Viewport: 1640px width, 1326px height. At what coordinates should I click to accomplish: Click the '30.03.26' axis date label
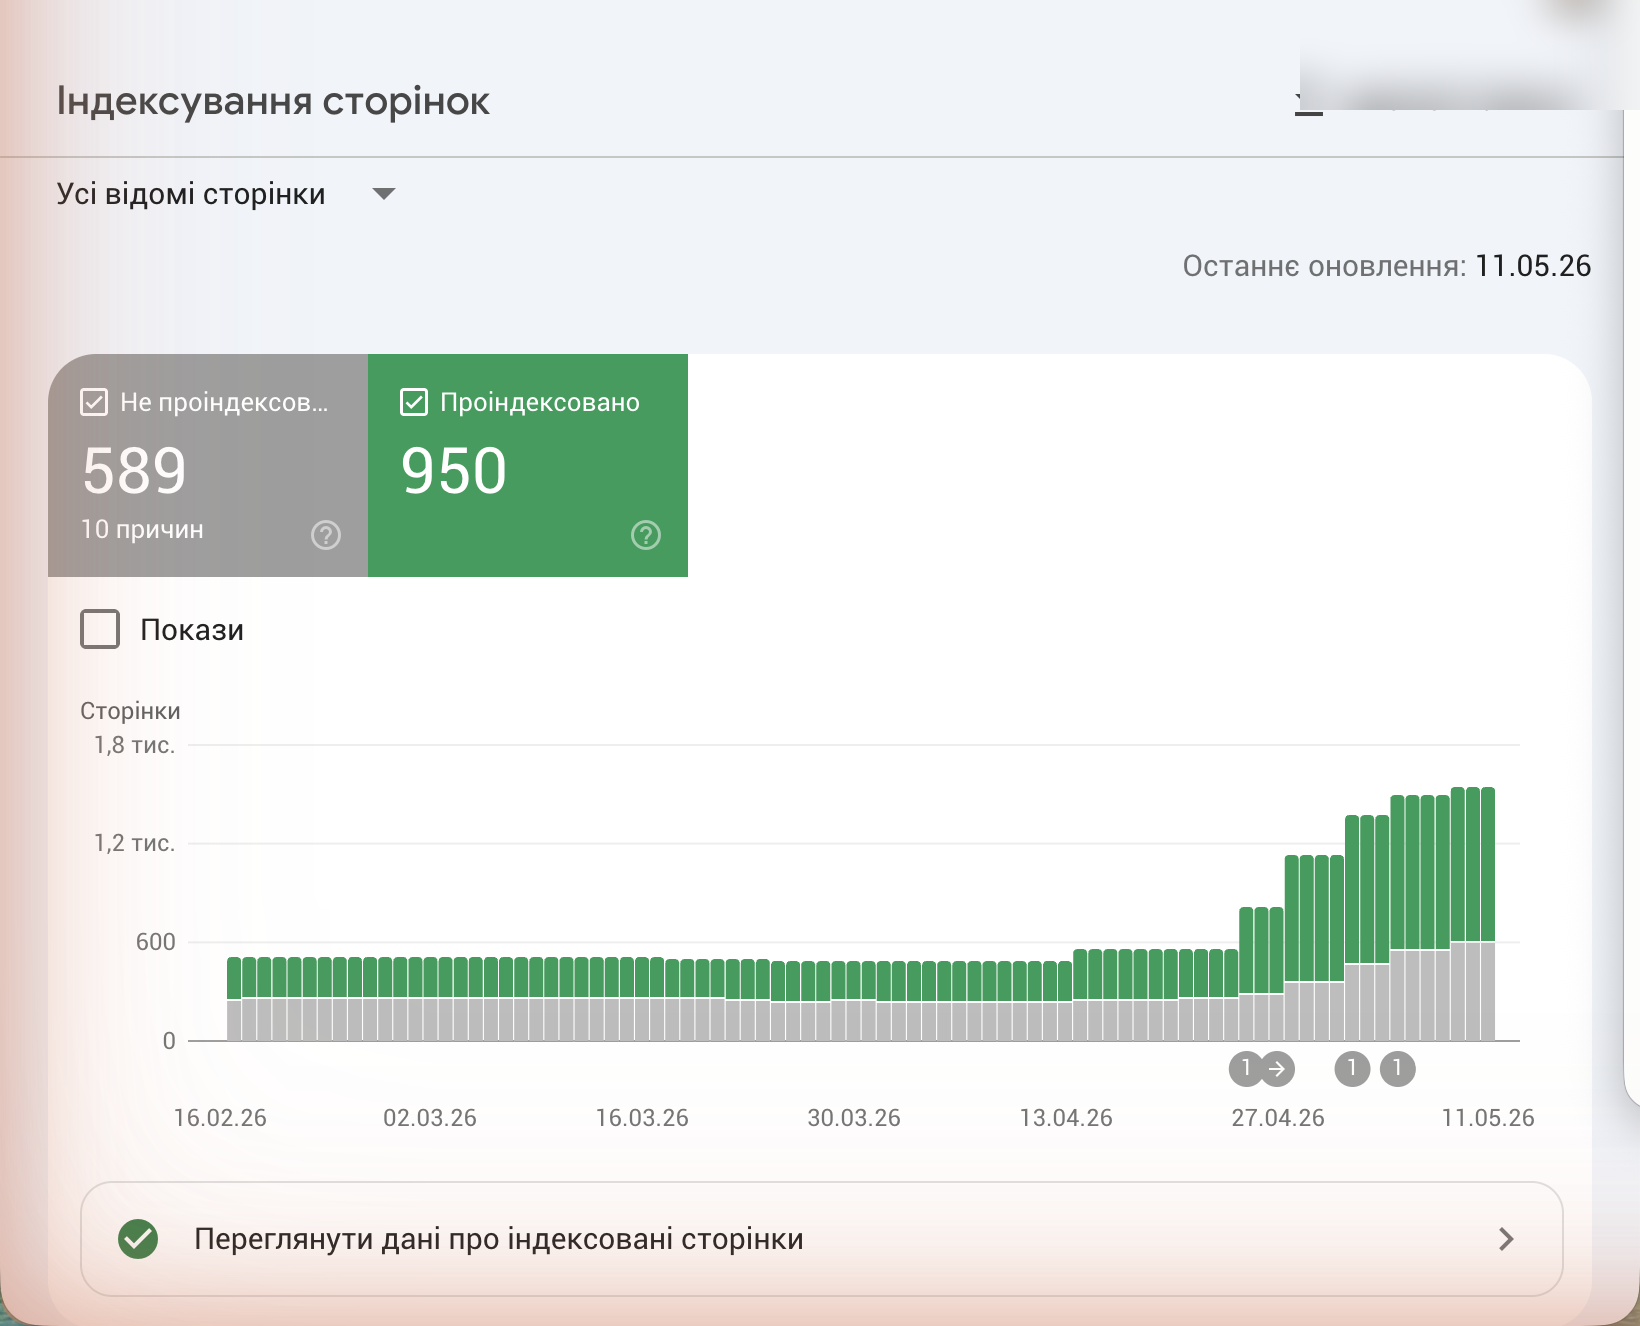click(854, 1118)
